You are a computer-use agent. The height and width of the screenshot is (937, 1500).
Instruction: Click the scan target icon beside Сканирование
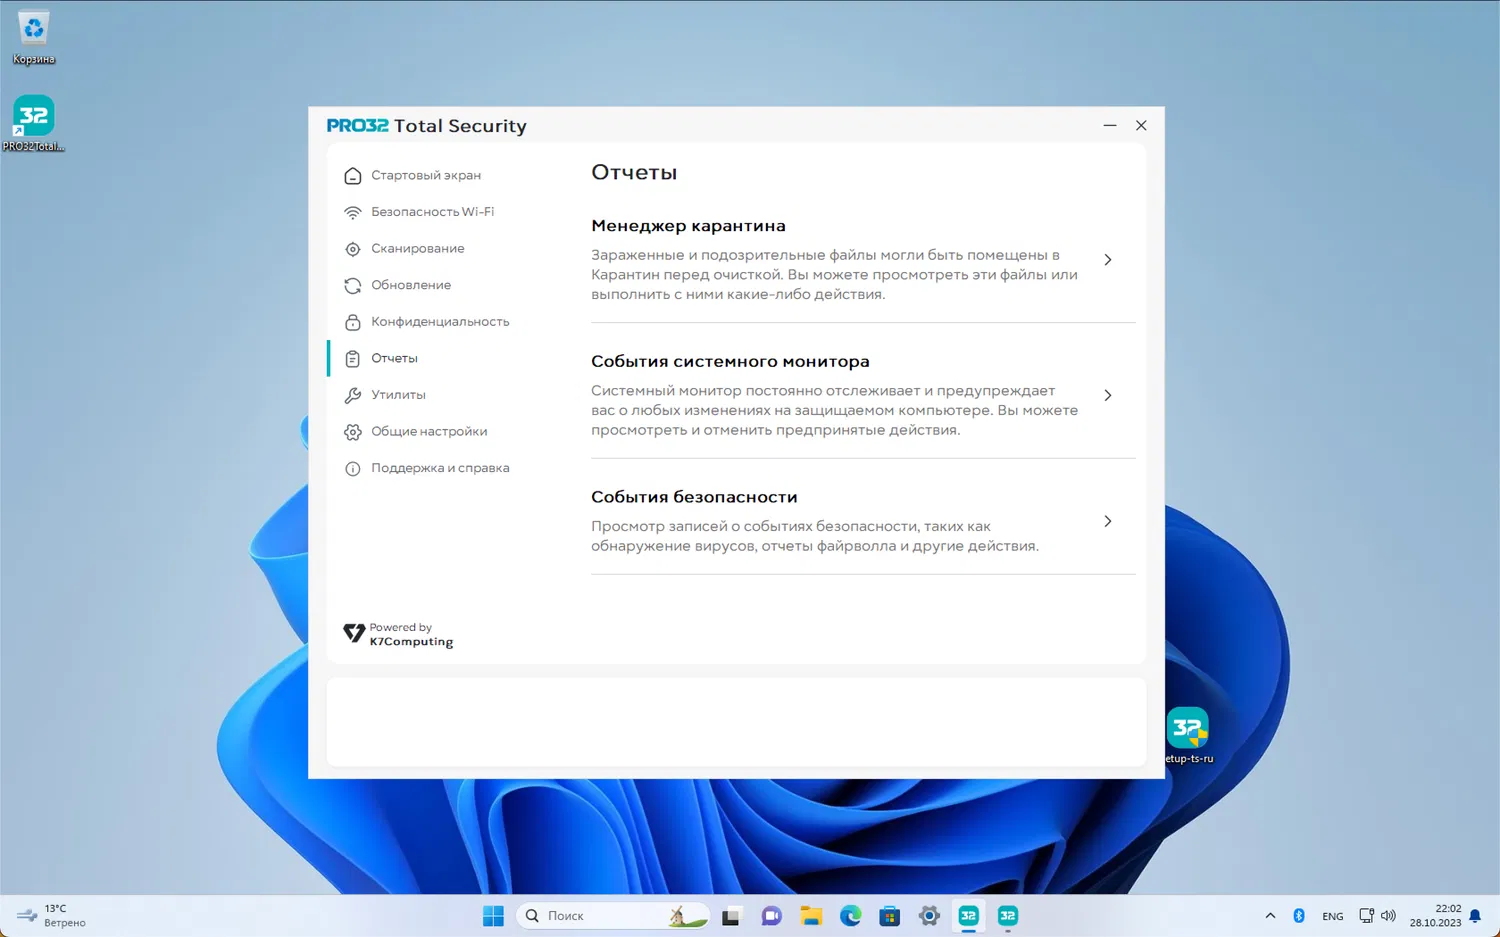[x=352, y=249]
